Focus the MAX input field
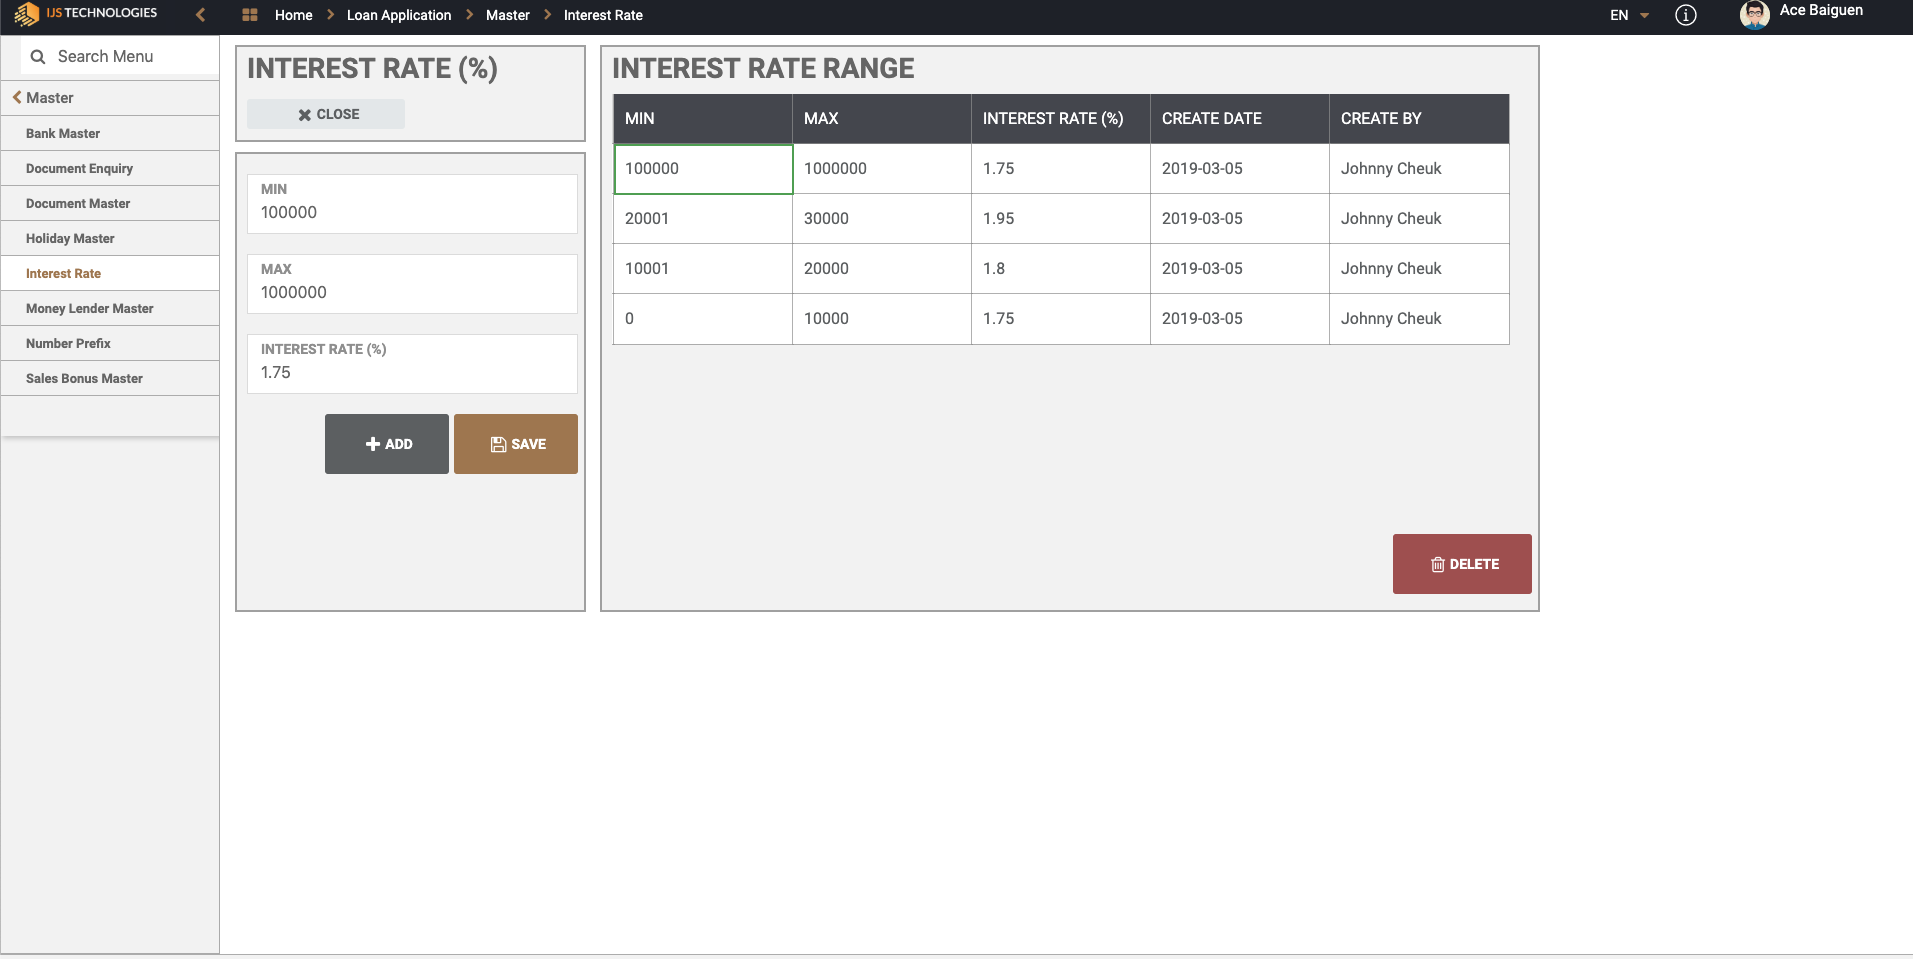 412,292
